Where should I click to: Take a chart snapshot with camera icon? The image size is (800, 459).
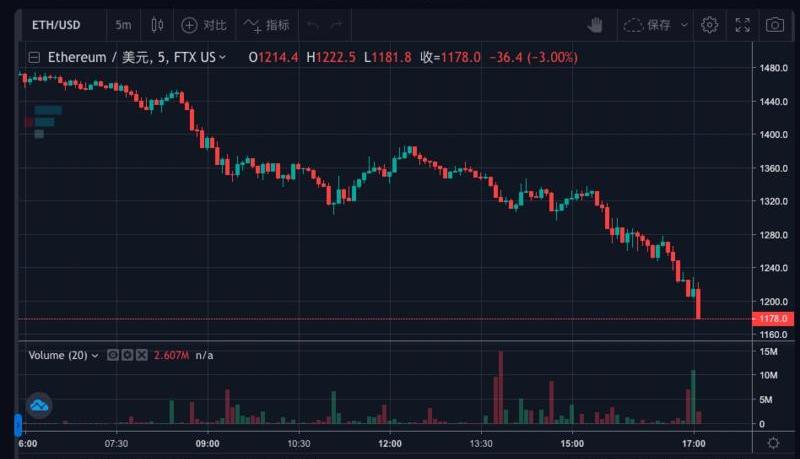[x=774, y=24]
